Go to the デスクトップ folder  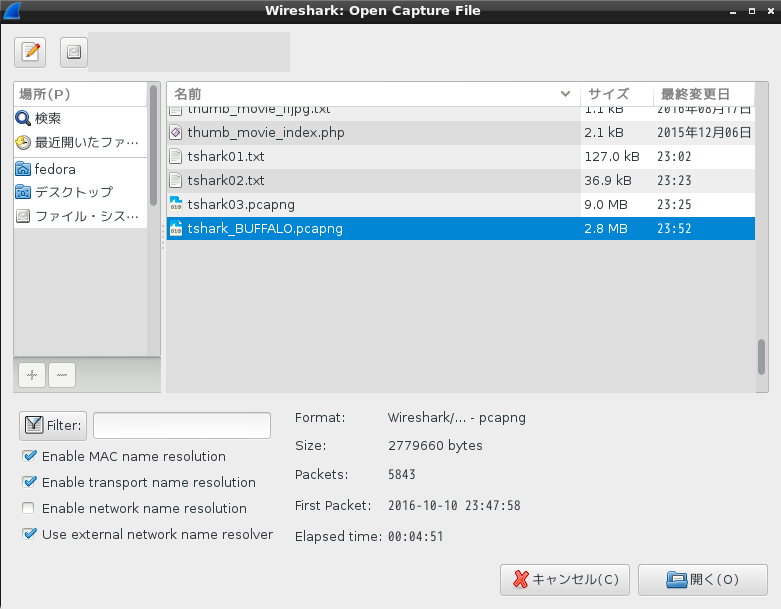(80, 192)
